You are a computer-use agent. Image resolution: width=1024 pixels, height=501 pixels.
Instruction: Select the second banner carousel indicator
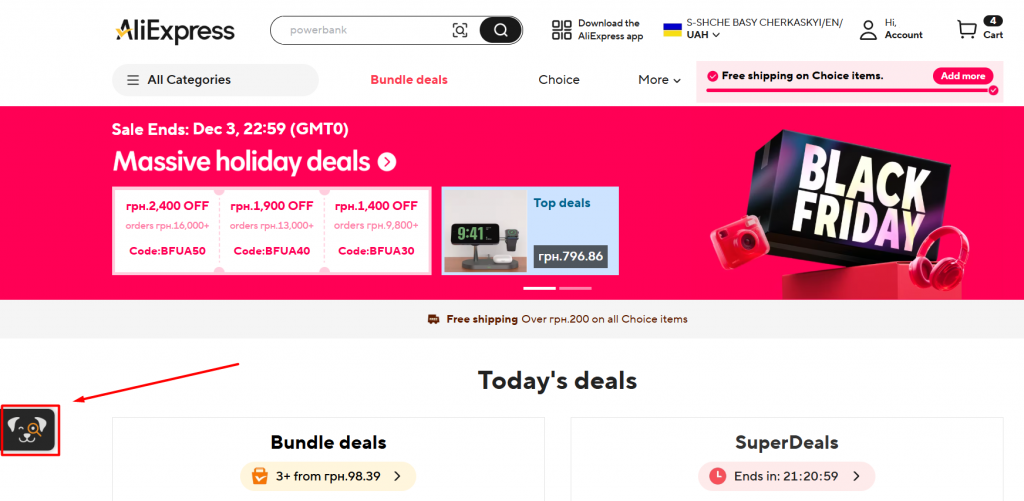point(575,288)
